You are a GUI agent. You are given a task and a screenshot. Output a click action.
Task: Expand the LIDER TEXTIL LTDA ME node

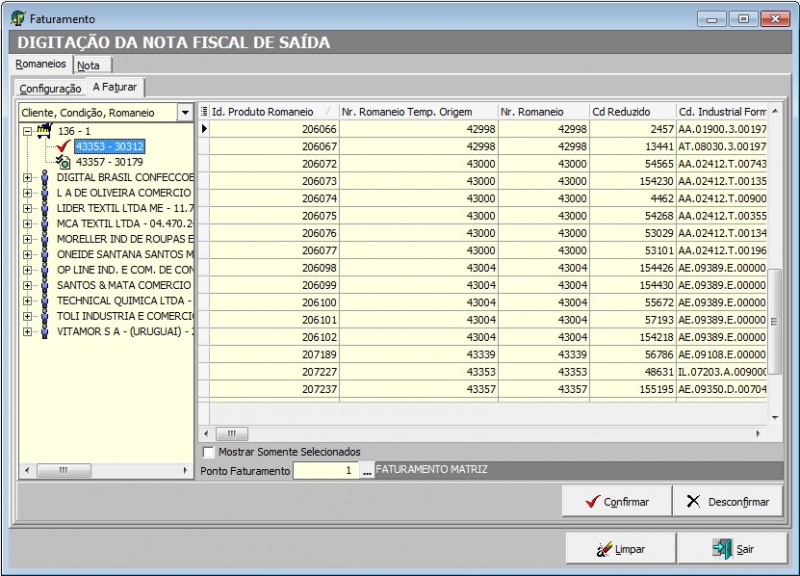(27, 208)
